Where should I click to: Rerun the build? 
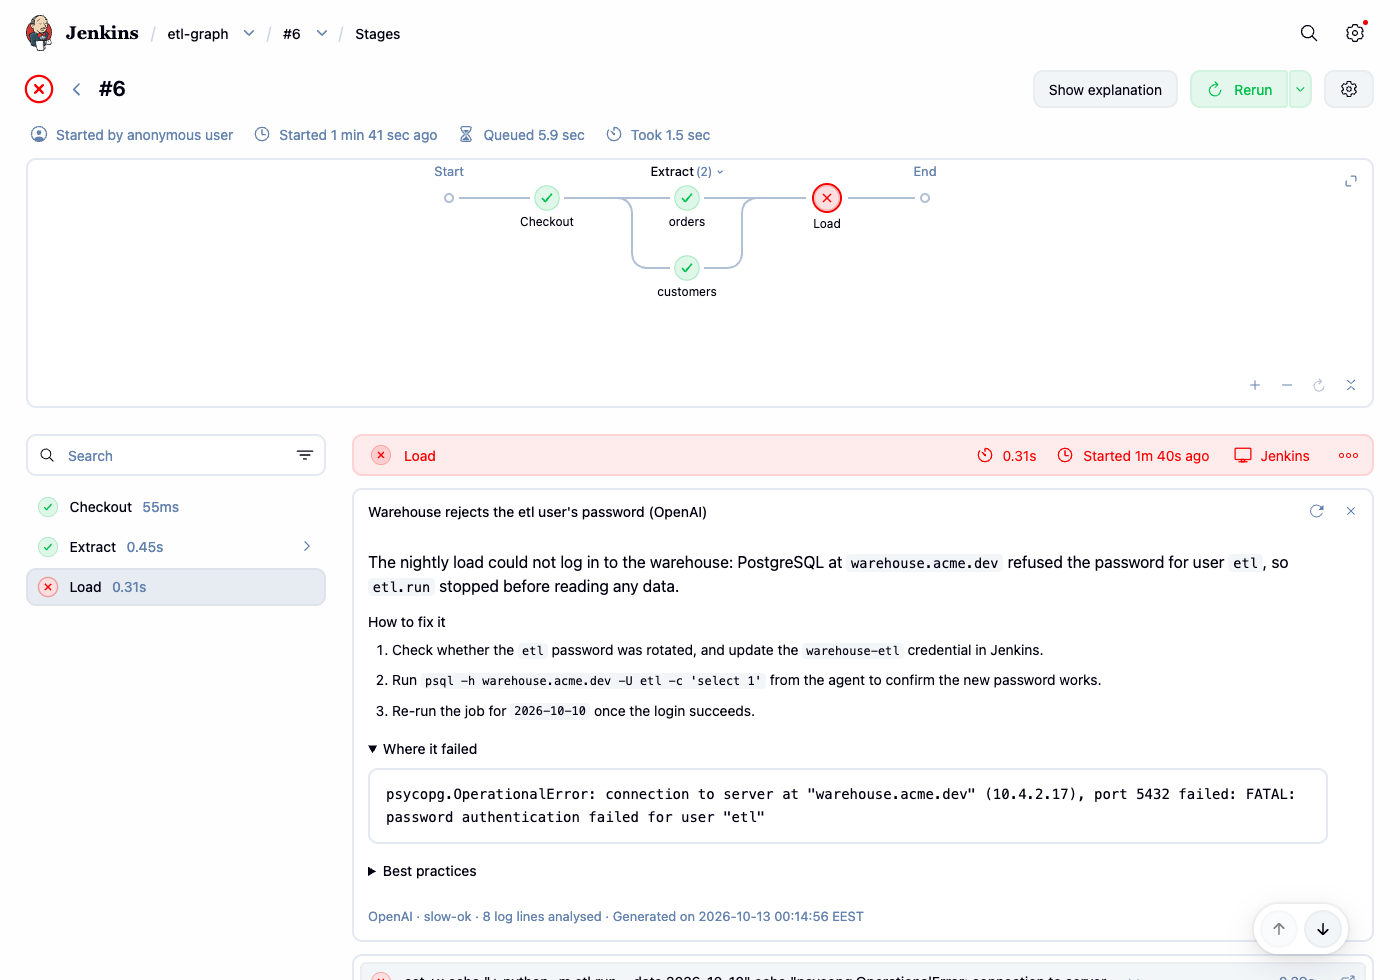[1239, 89]
